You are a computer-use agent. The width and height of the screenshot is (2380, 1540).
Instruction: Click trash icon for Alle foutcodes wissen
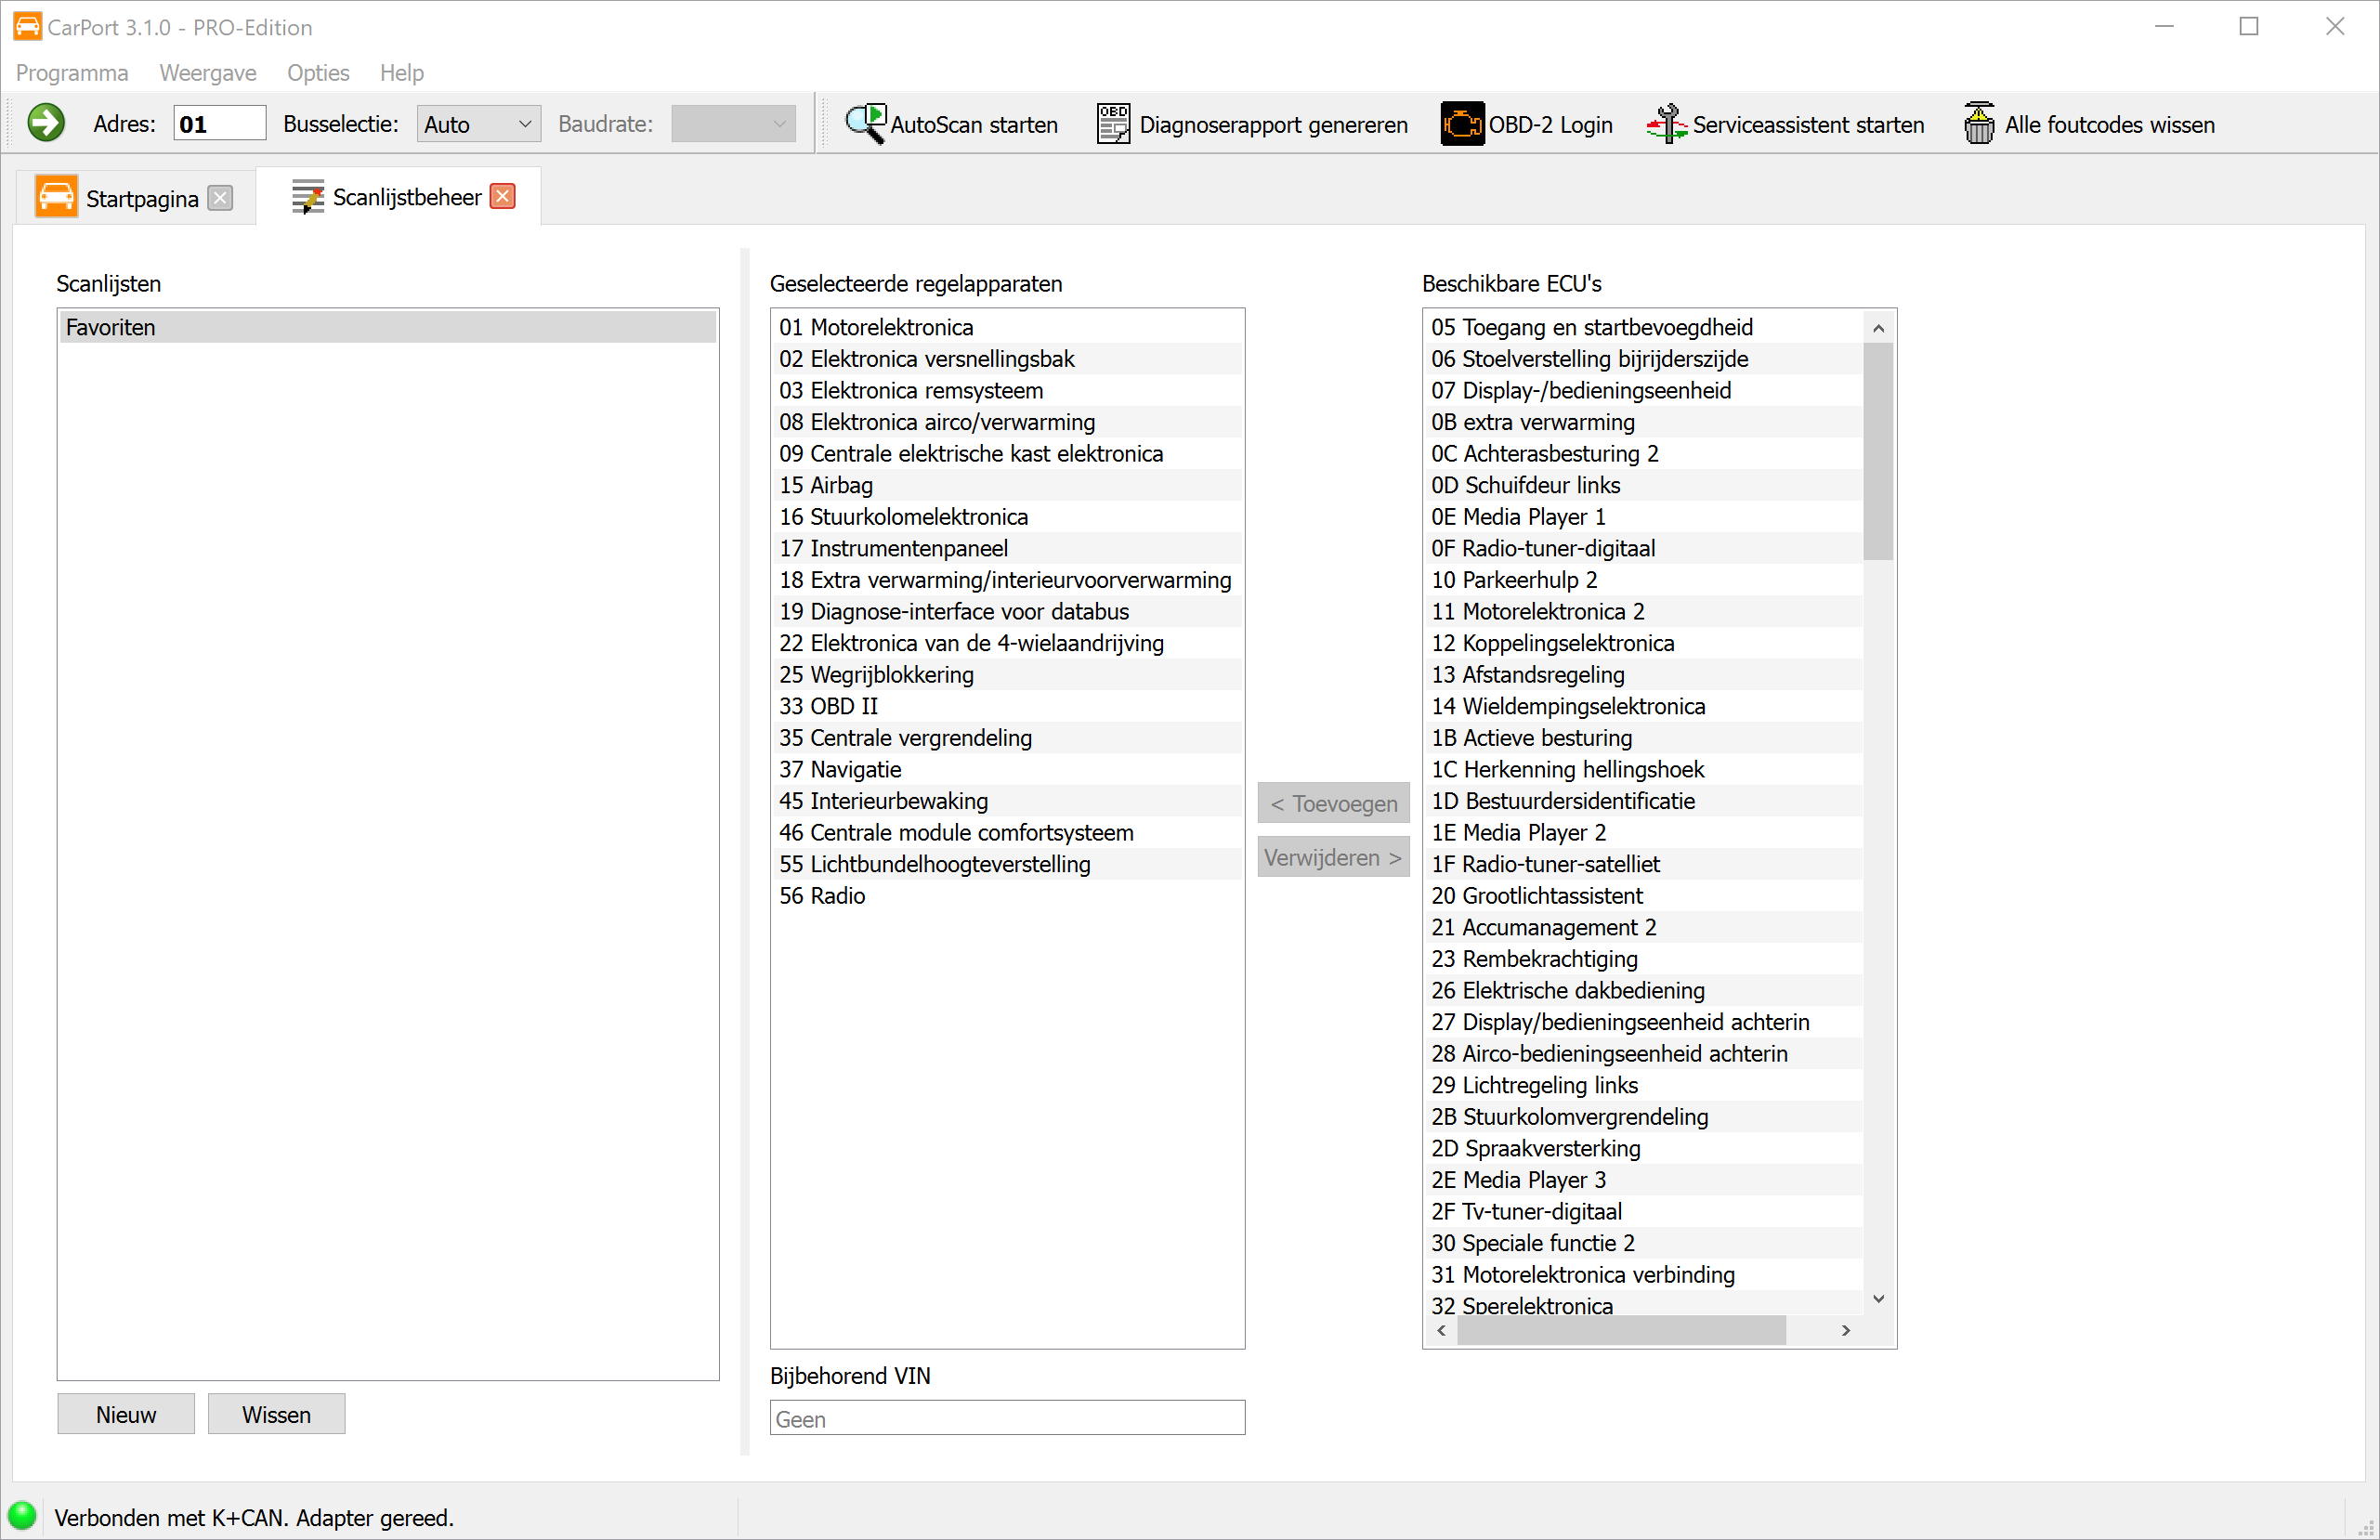[x=1979, y=123]
